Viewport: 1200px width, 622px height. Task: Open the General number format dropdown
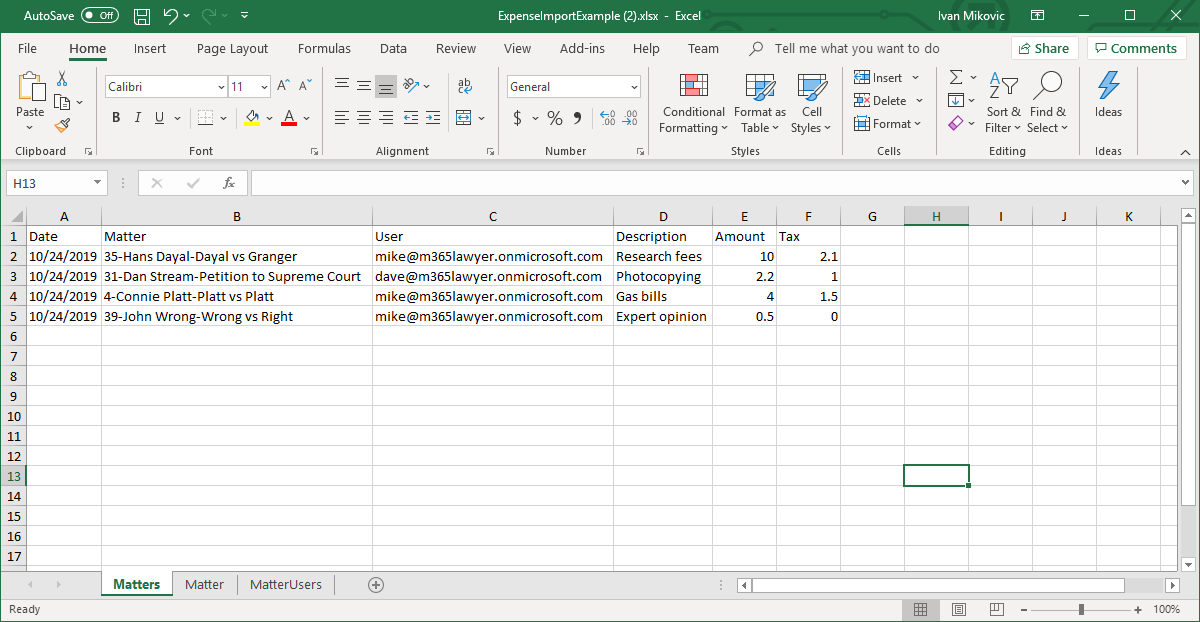click(x=634, y=87)
